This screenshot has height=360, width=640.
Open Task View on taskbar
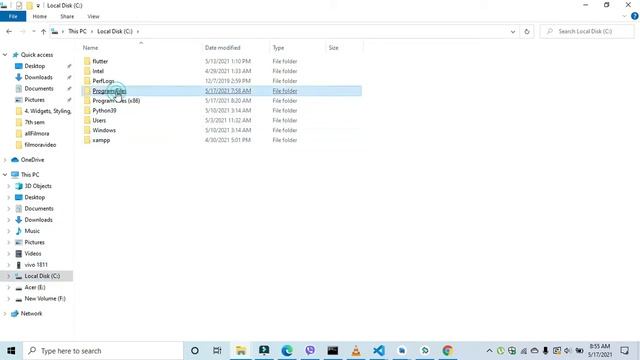pyautogui.click(x=217, y=351)
